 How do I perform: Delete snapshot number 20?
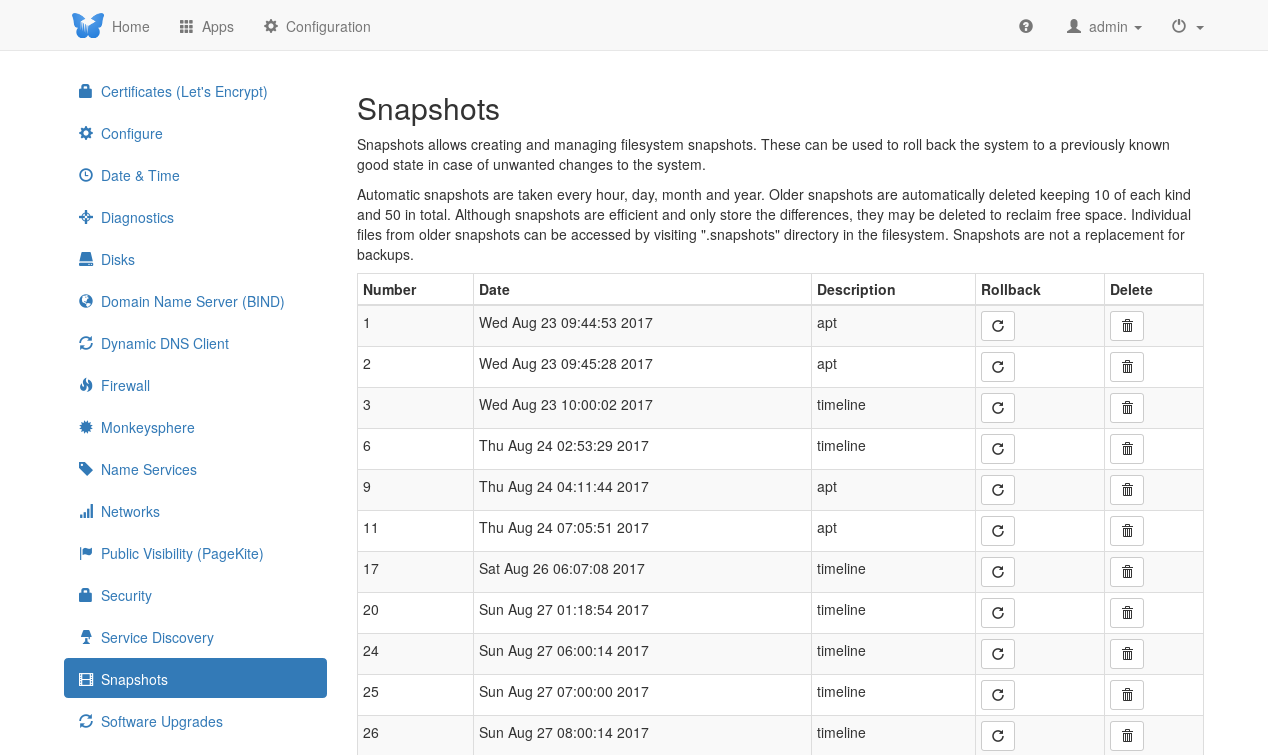coord(1127,613)
